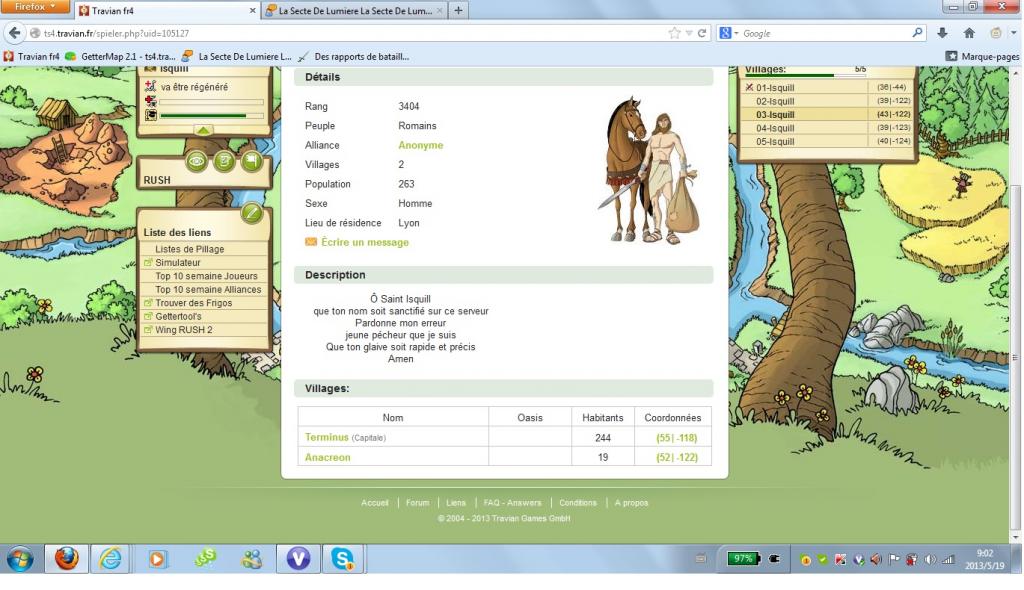This screenshot has width=1024, height=590.
Task: Open the downloads arrow icon
Action: (x=942, y=33)
